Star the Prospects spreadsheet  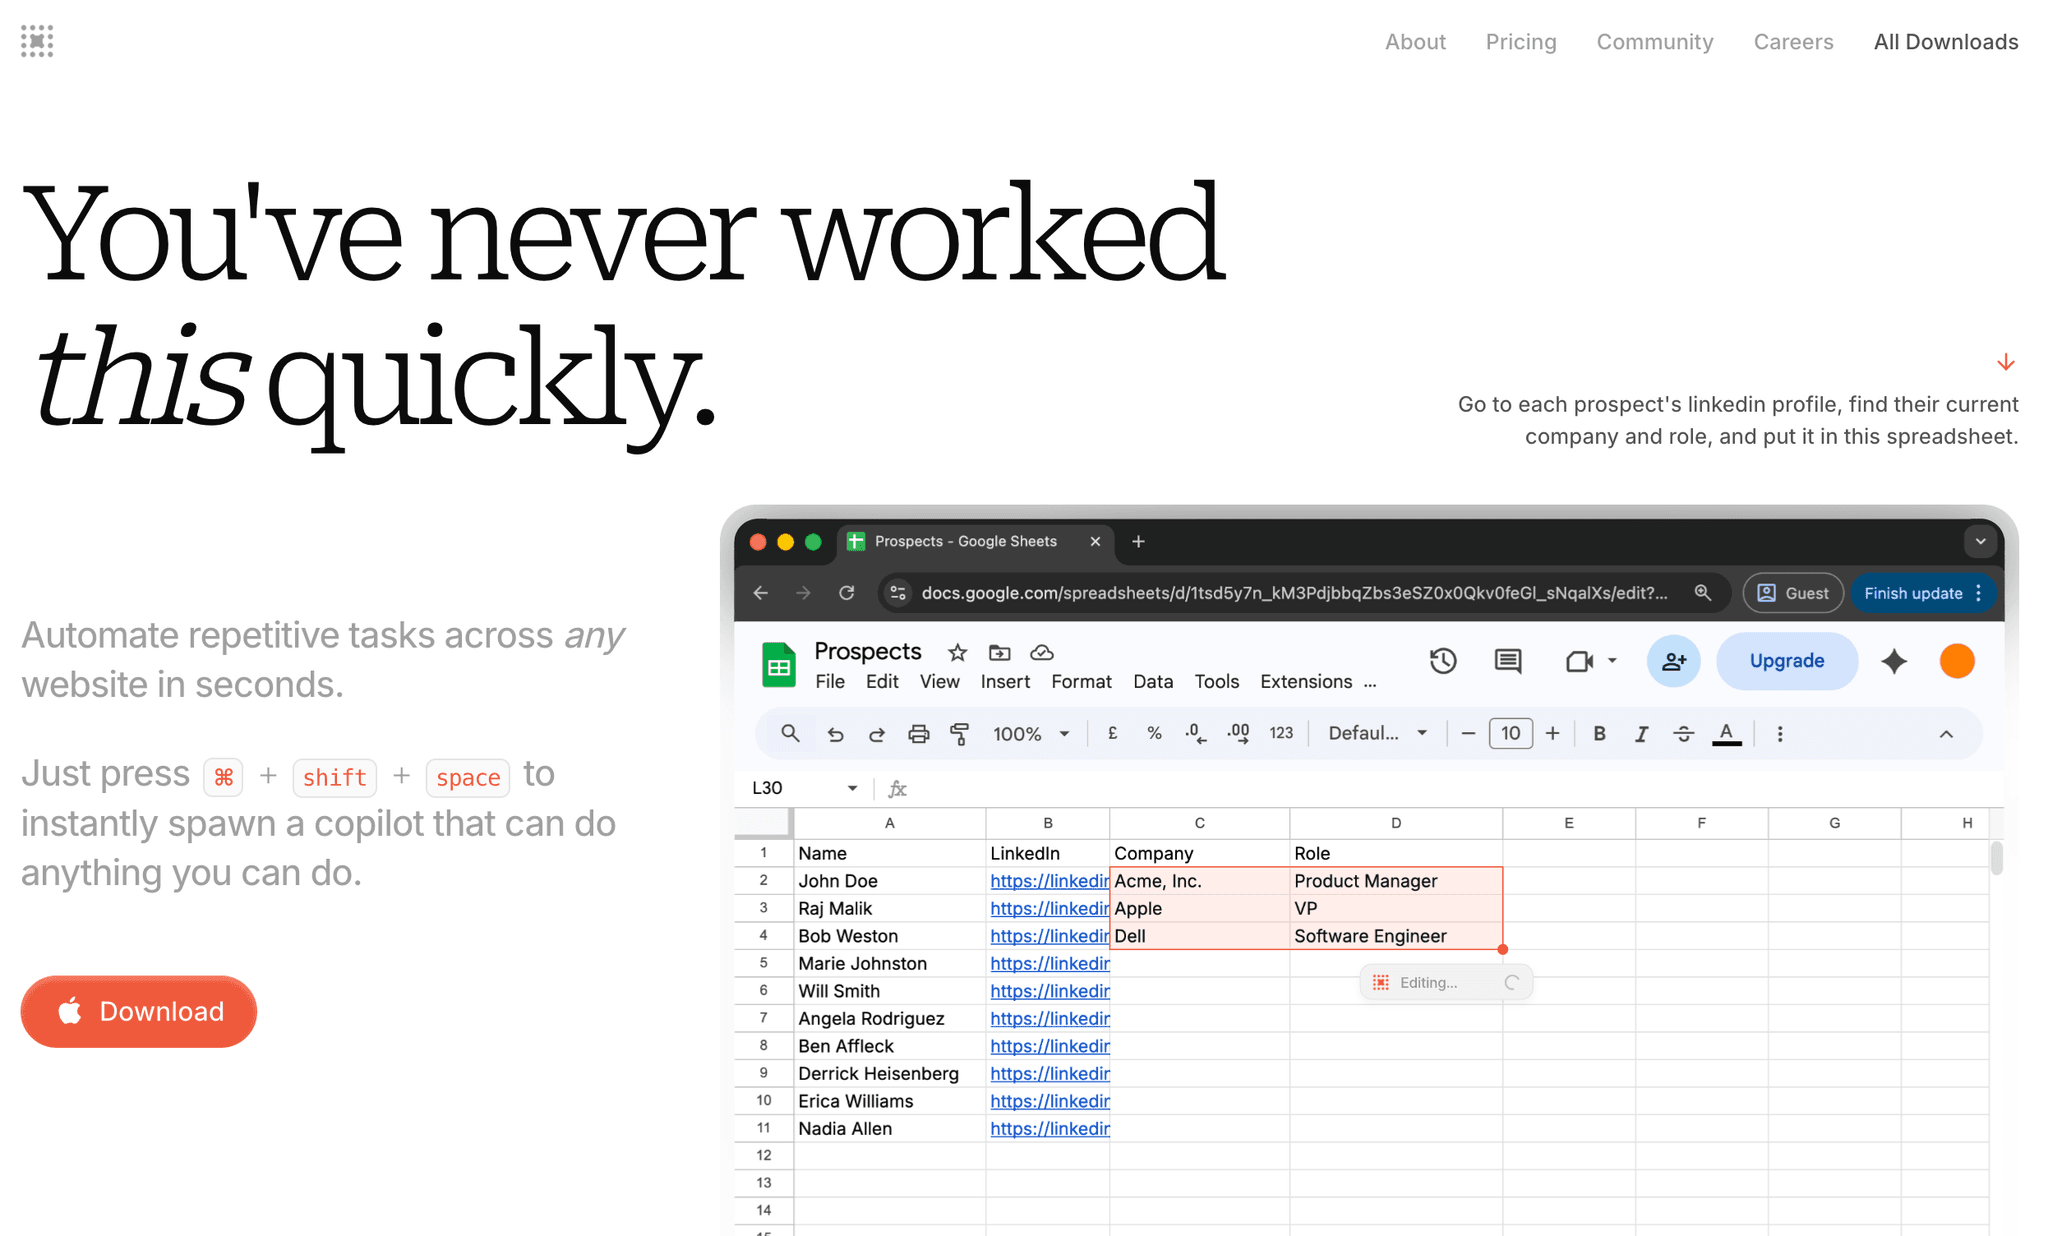(x=957, y=653)
